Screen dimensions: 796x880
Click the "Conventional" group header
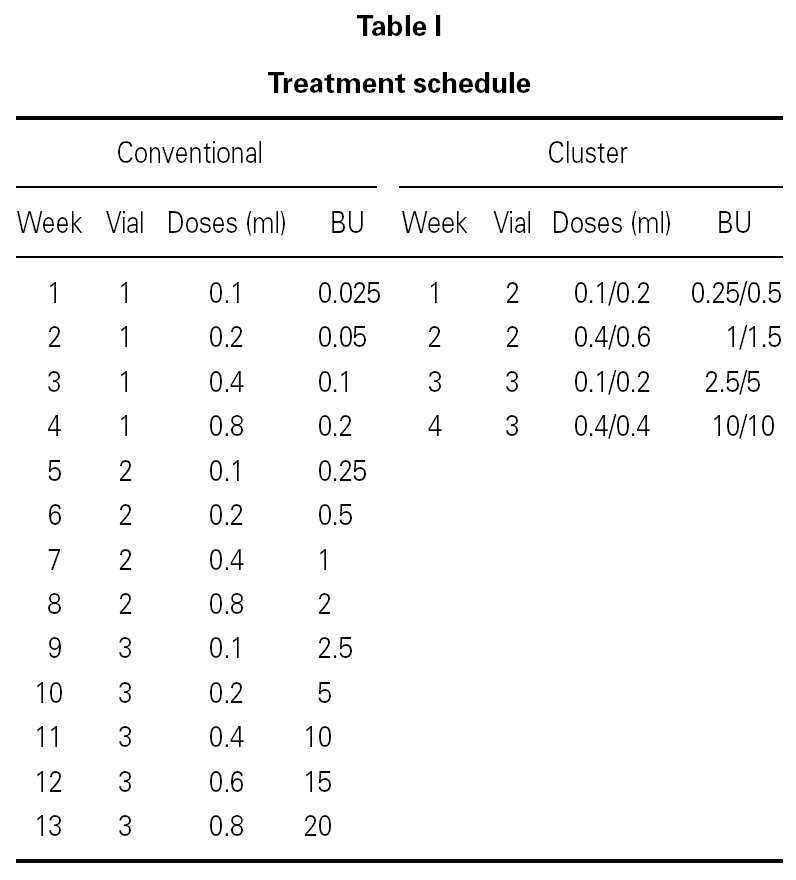(x=190, y=153)
